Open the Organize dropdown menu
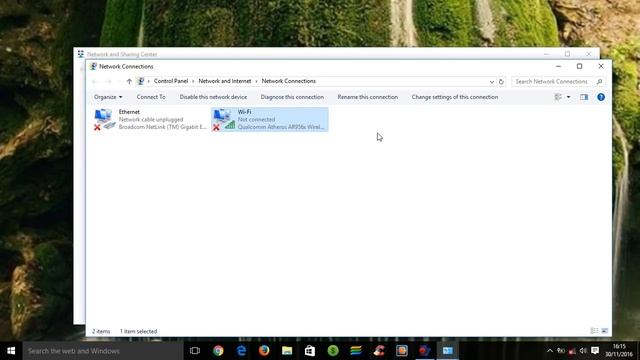This screenshot has height=360, width=640. tap(108, 97)
